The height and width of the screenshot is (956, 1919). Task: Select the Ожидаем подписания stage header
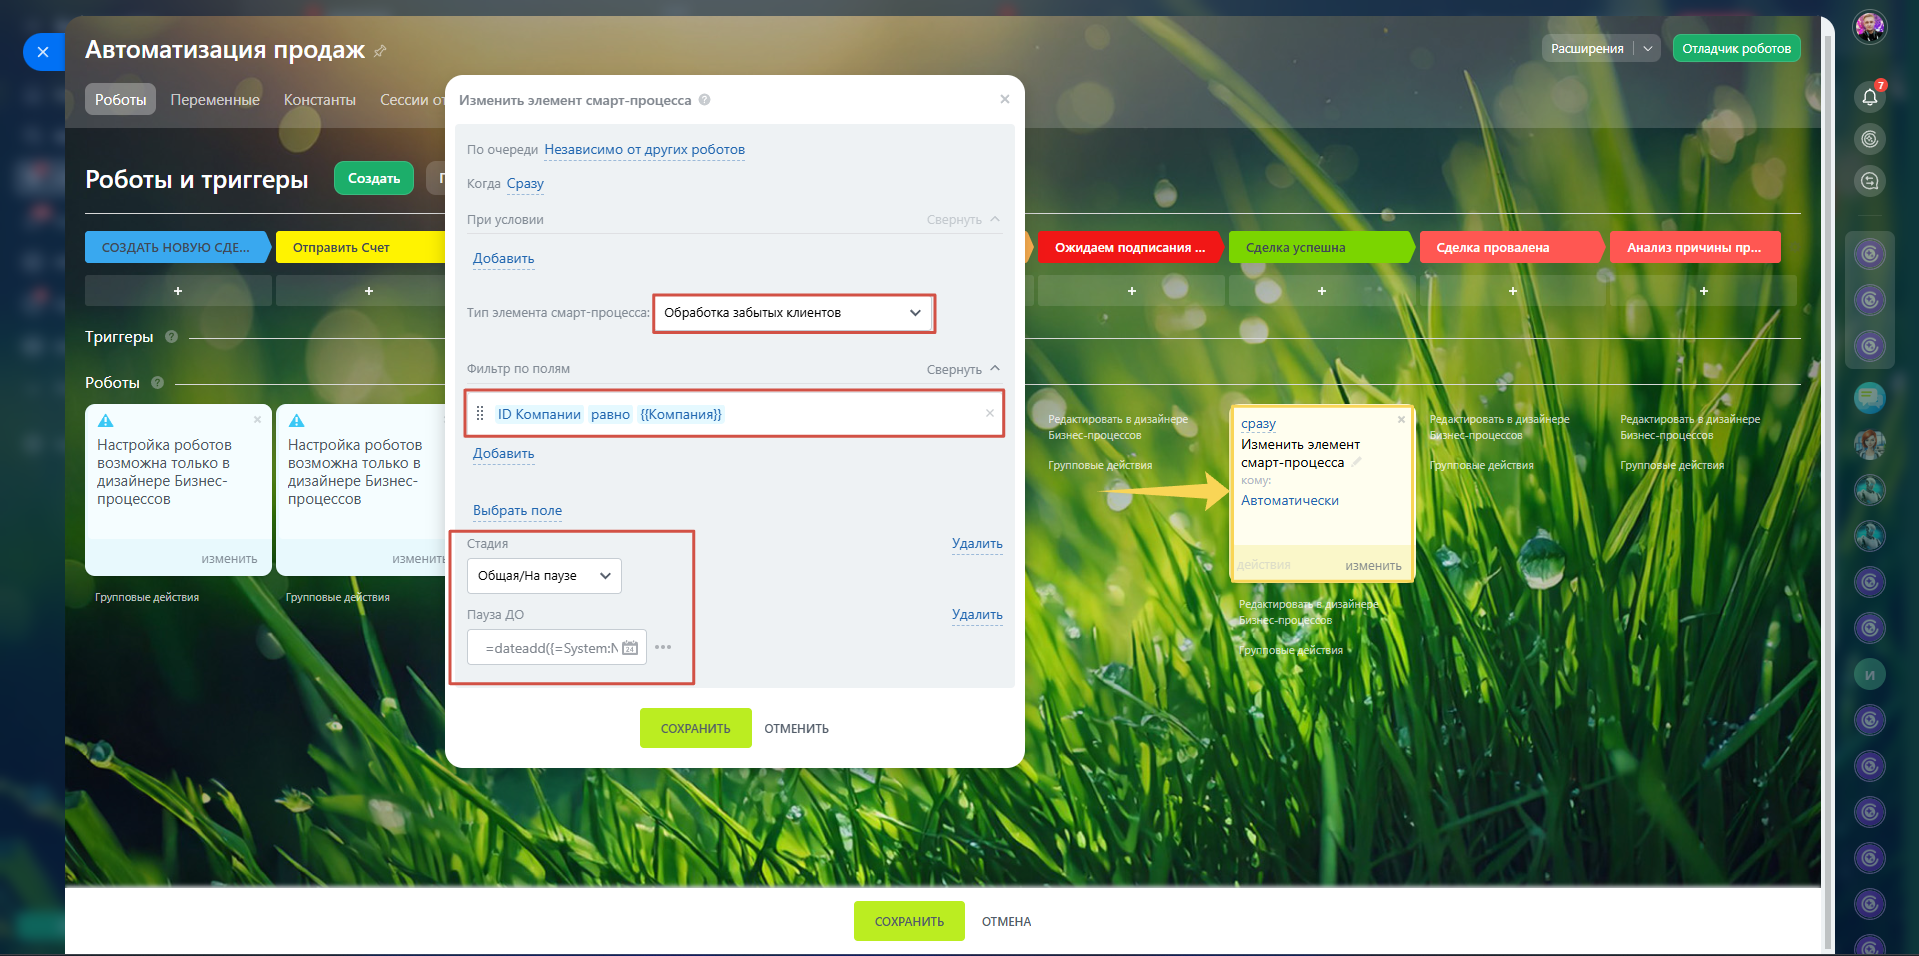(x=1130, y=247)
